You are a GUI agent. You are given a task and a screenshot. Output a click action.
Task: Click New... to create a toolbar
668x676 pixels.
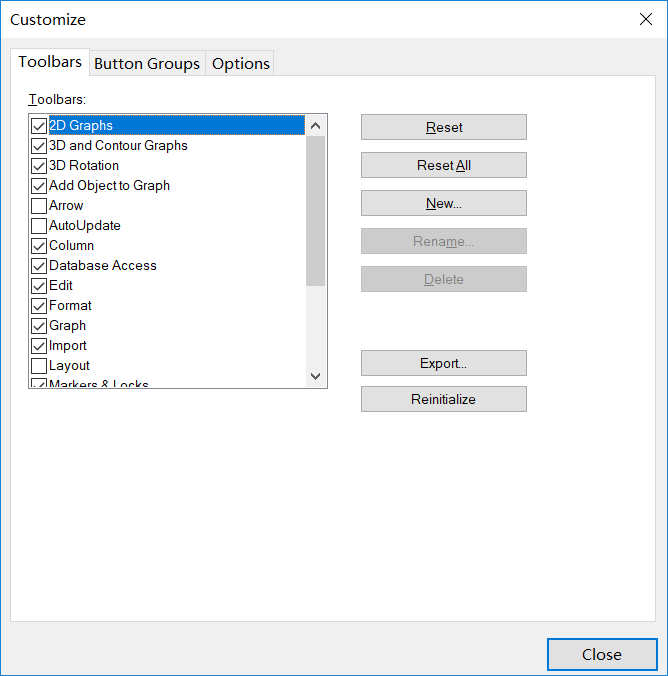[444, 203]
